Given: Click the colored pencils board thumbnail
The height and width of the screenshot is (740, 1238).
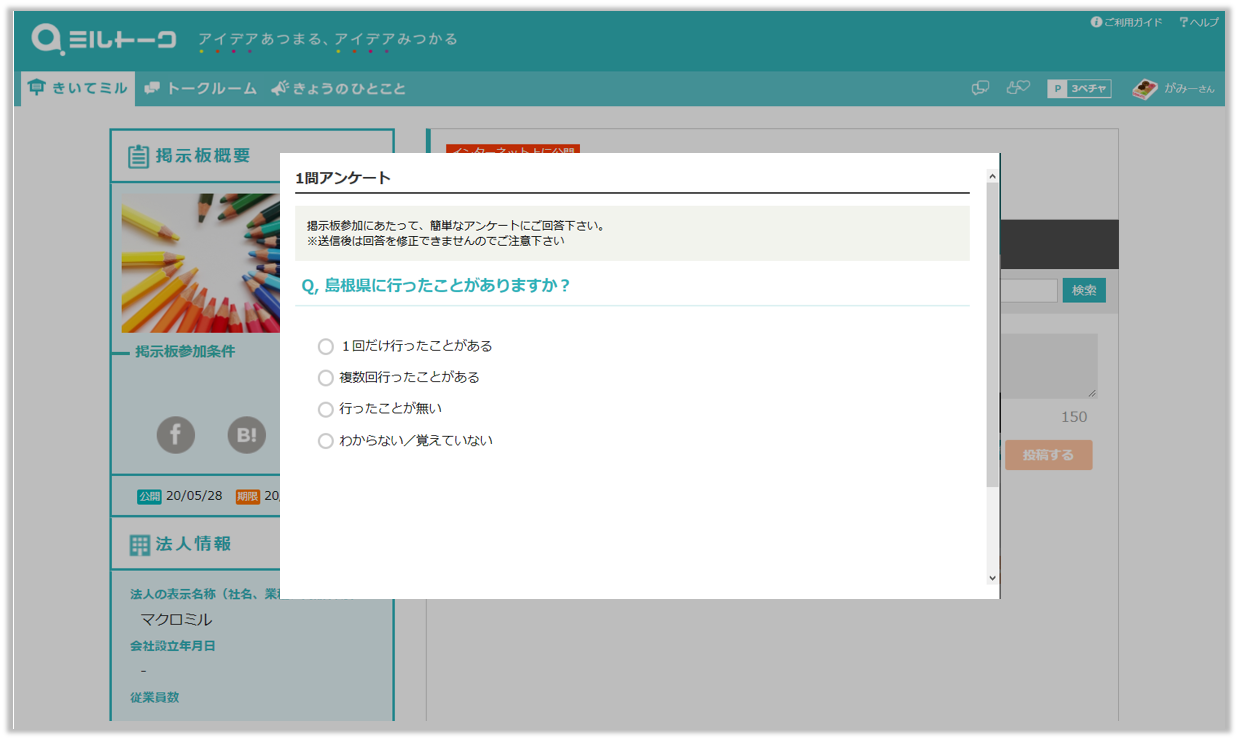Looking at the screenshot, I should point(200,263).
